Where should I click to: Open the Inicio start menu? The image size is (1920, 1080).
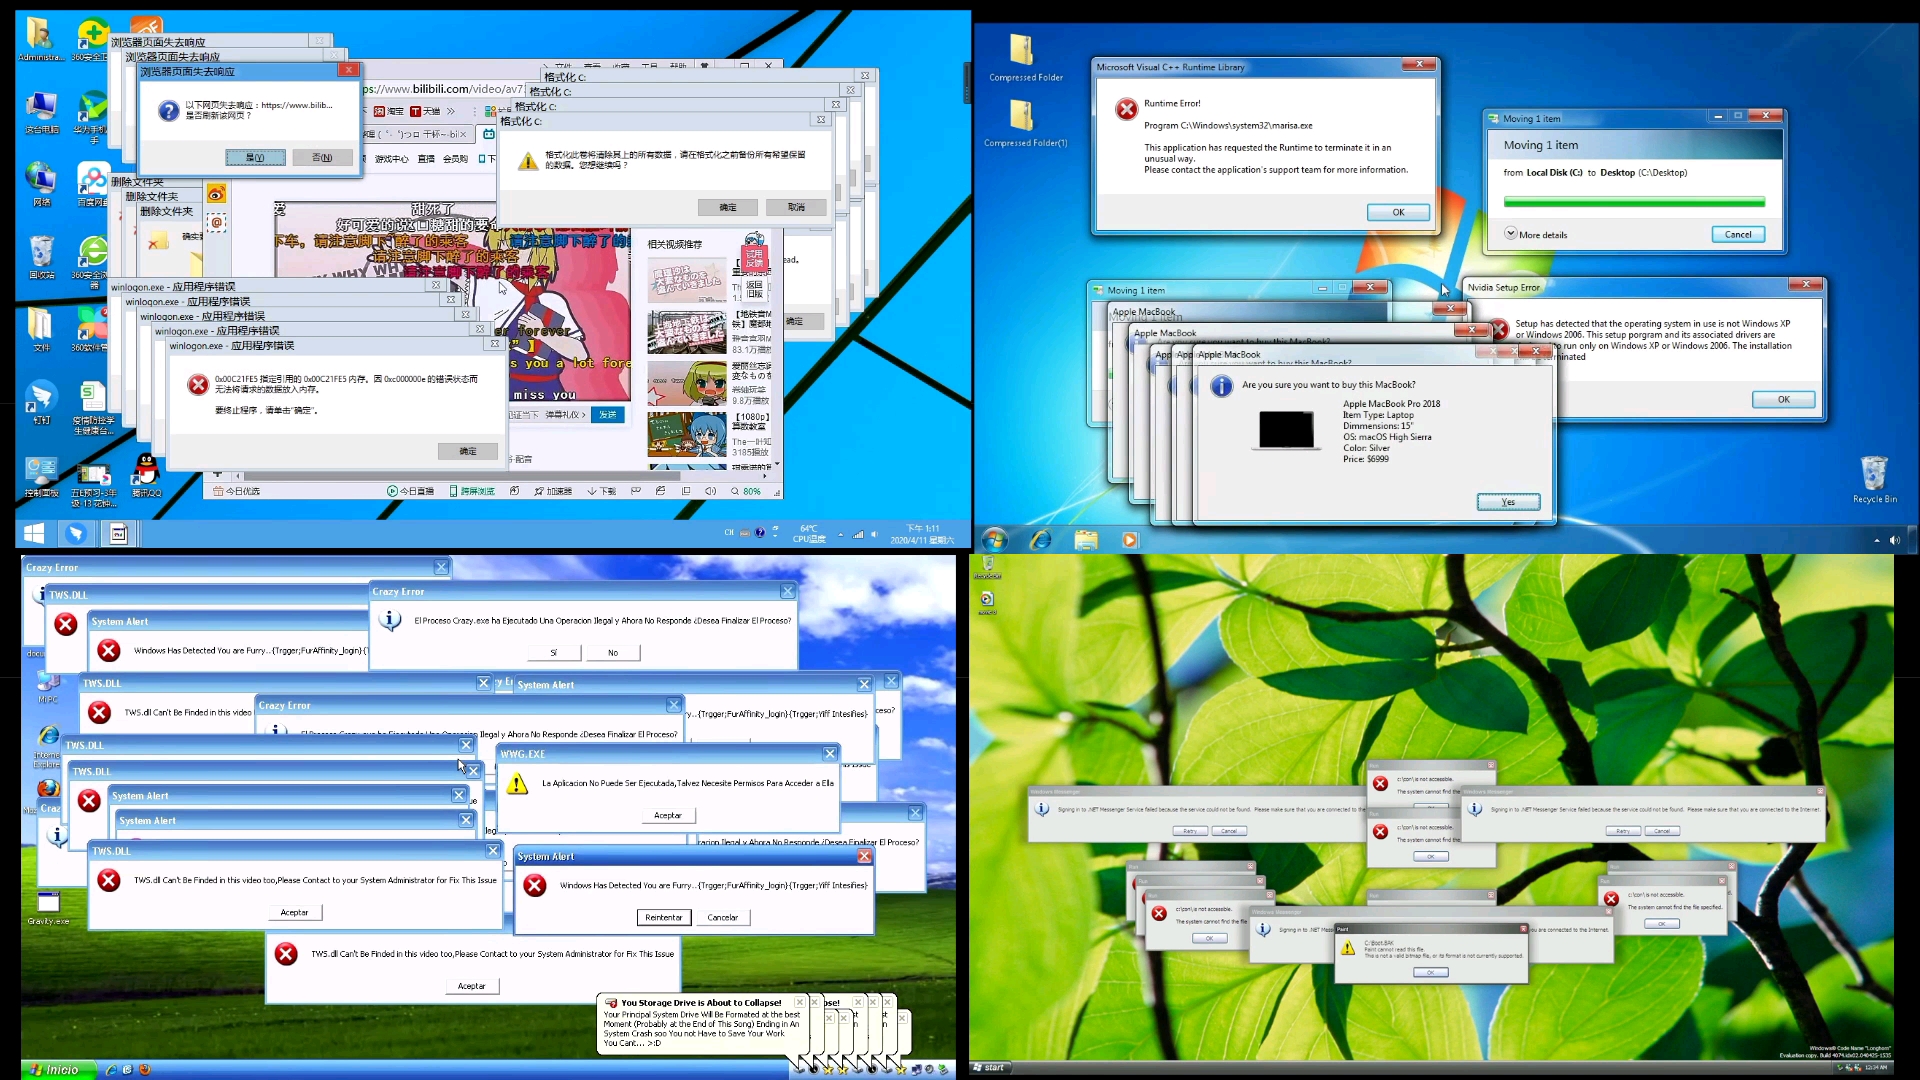[58, 1068]
